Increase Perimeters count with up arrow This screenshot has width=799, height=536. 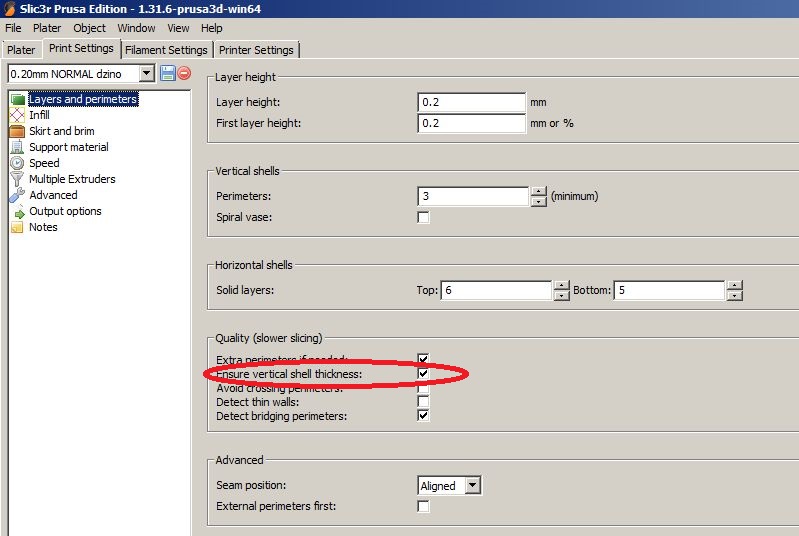click(x=539, y=192)
